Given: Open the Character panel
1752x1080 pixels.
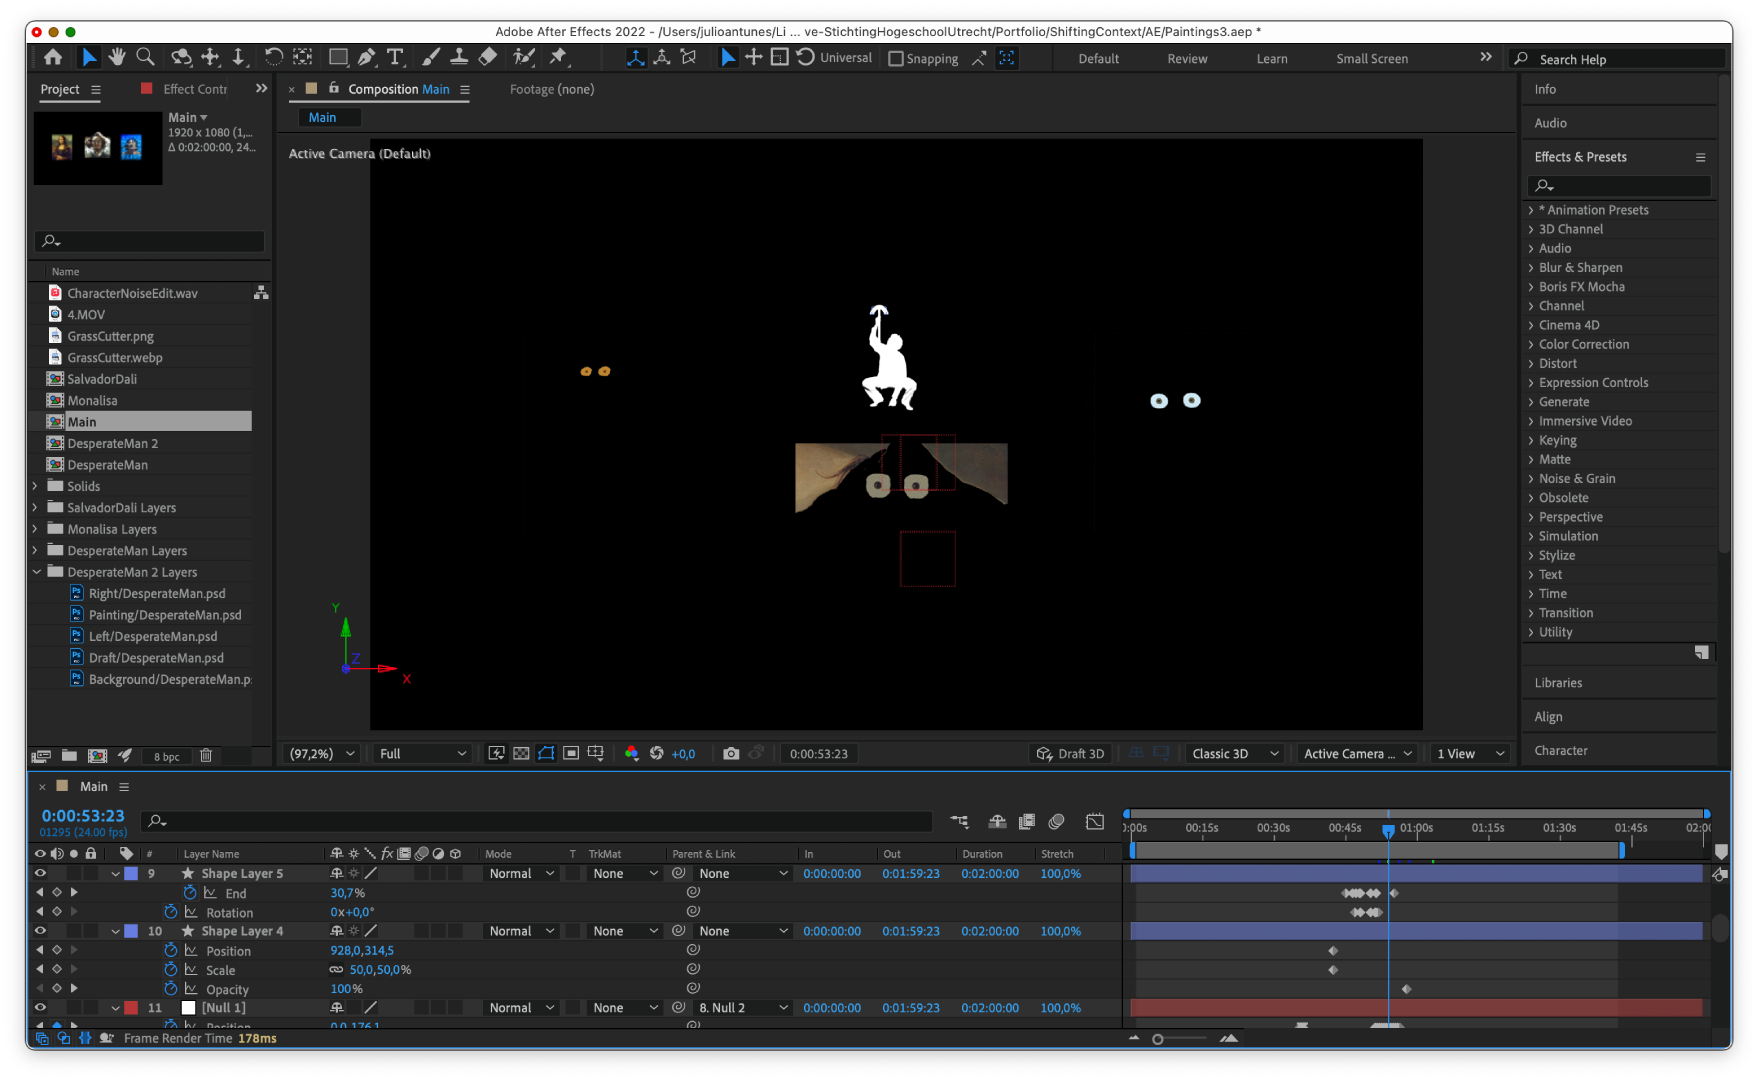Looking at the screenshot, I should click(1560, 751).
